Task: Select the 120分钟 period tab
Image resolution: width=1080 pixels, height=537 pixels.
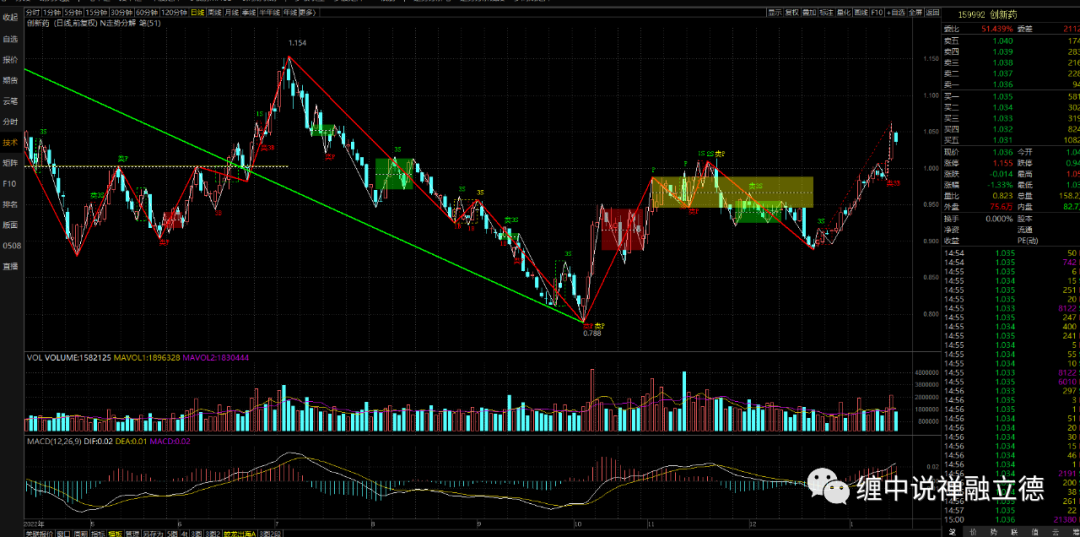Action: click(x=174, y=12)
